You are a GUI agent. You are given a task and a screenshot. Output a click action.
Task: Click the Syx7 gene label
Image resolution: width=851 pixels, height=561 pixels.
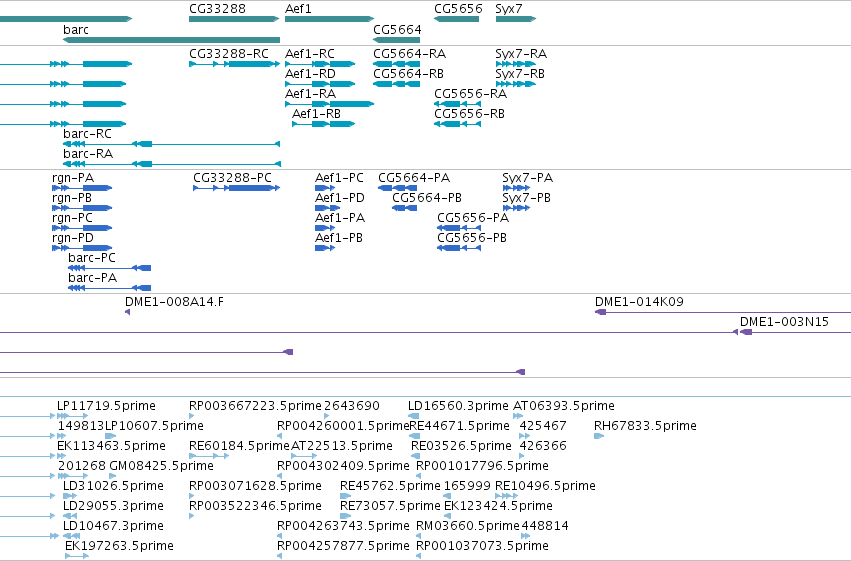509,9
